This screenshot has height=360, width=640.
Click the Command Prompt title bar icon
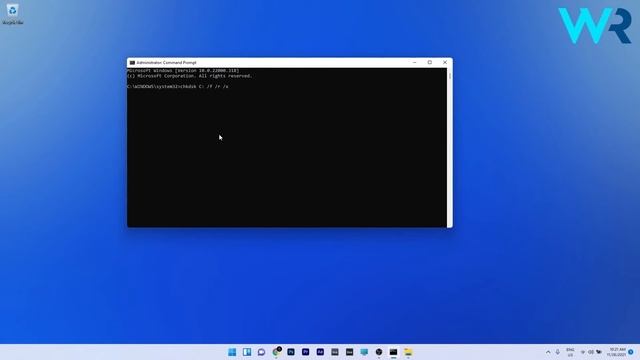click(x=132, y=63)
